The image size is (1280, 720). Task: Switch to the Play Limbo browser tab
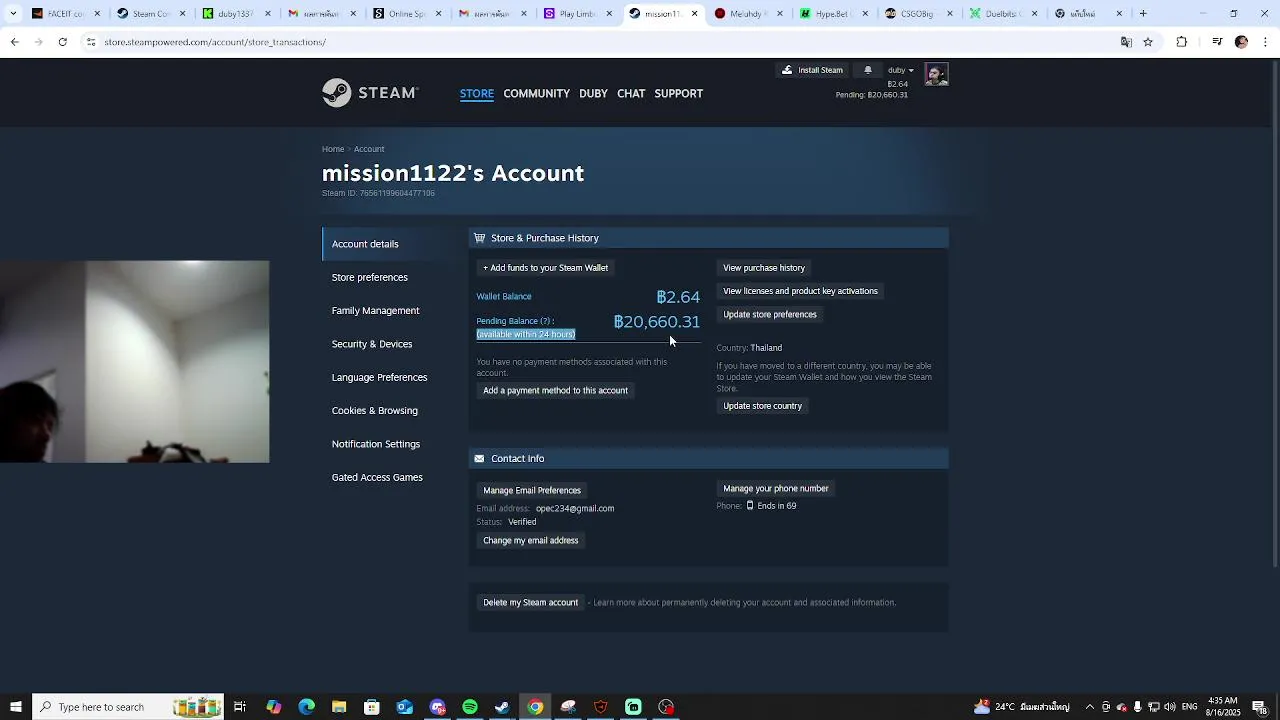tap(578, 14)
